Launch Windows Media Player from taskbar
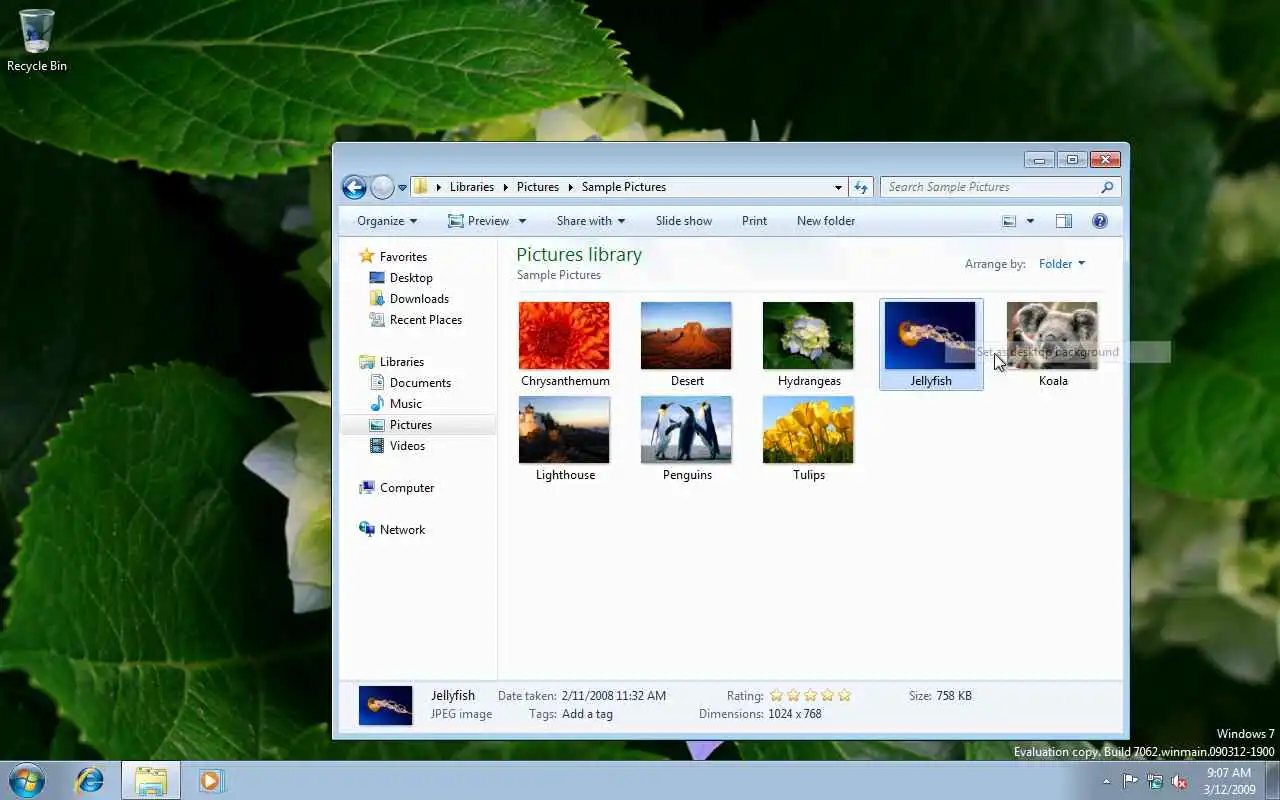 point(211,780)
